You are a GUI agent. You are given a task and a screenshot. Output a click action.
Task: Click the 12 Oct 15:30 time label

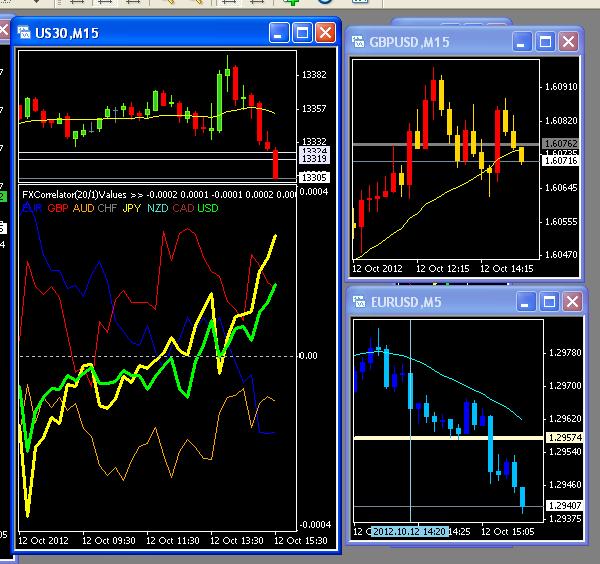[x=301, y=541]
